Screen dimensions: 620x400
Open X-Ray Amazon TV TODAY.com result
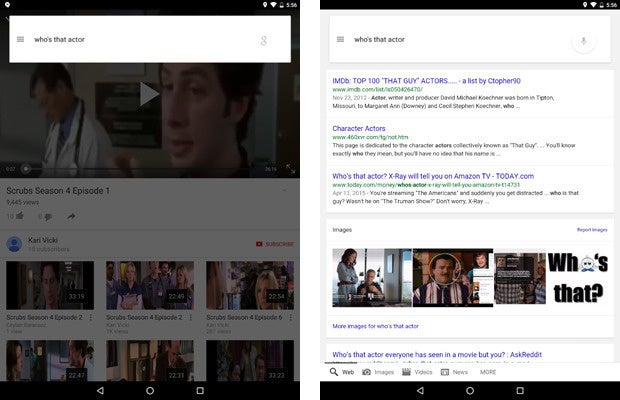click(433, 176)
